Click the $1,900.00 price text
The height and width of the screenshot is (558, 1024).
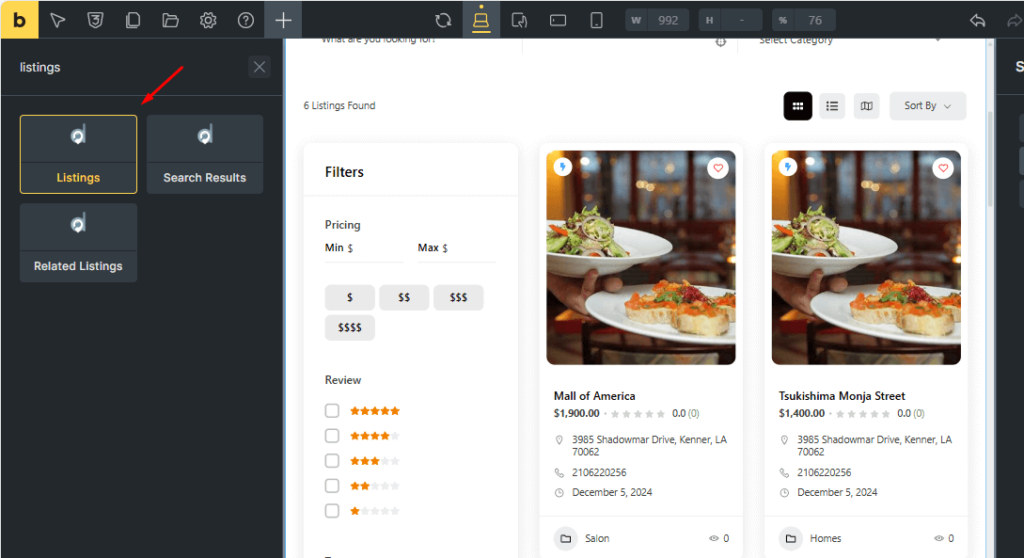coord(577,414)
